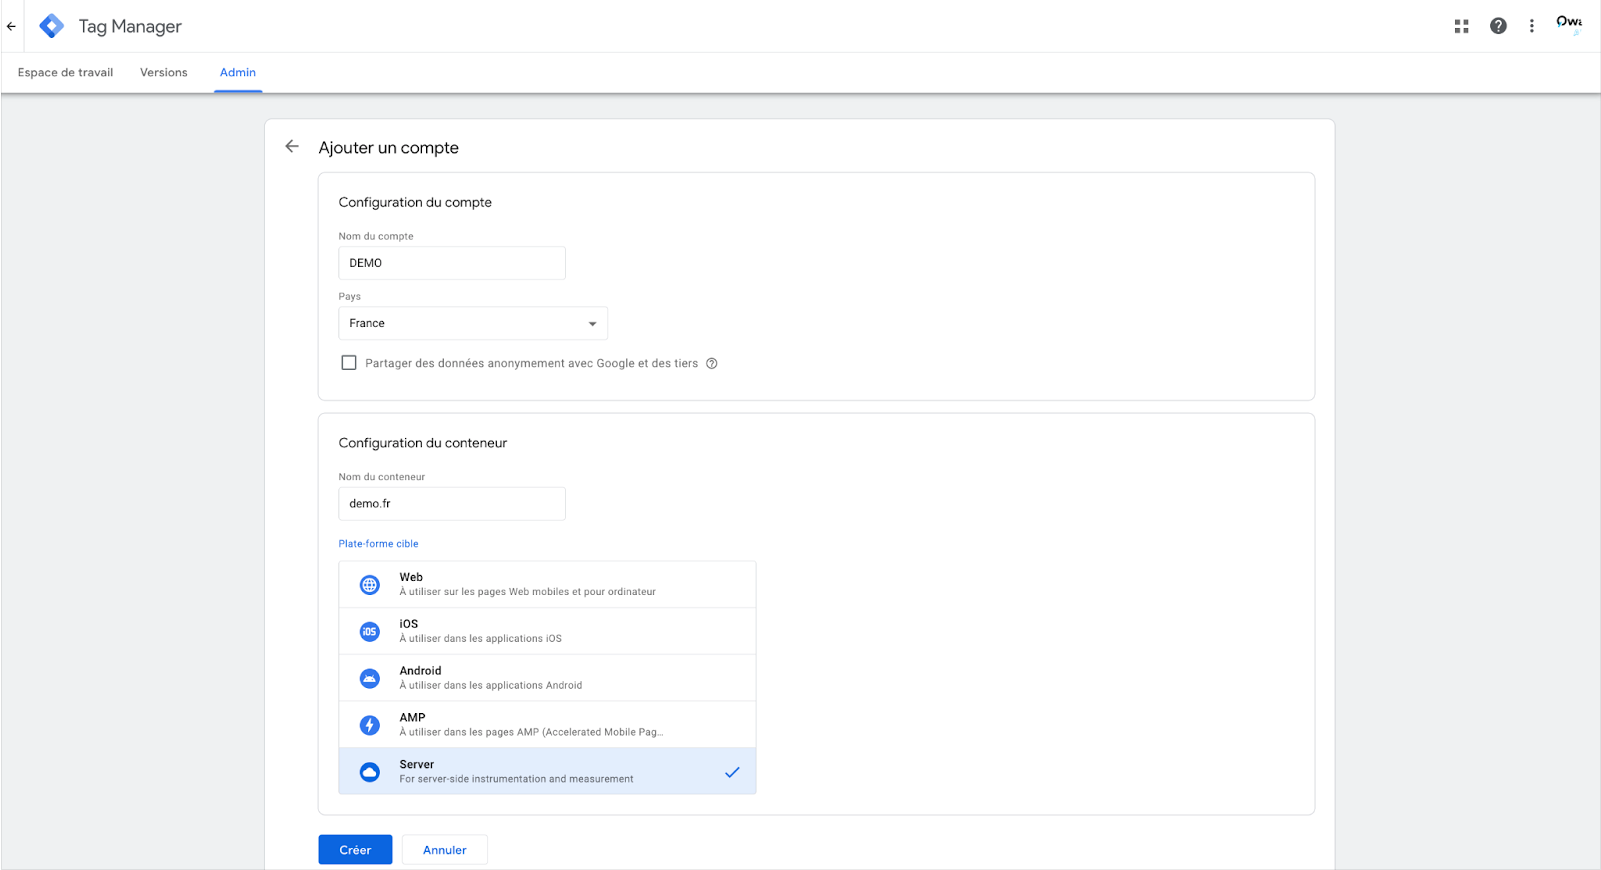This screenshot has width=1601, height=870.
Task: Switch to the Espace de travail tab
Action: coord(65,72)
